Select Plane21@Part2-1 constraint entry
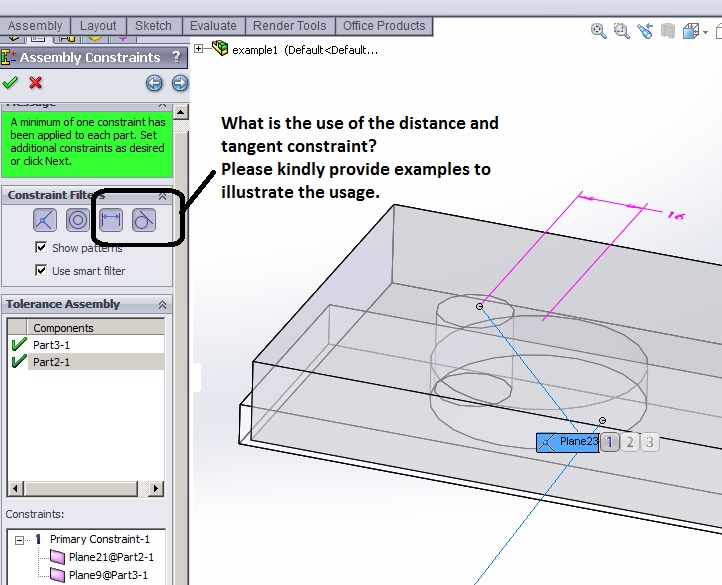 [x=111, y=557]
